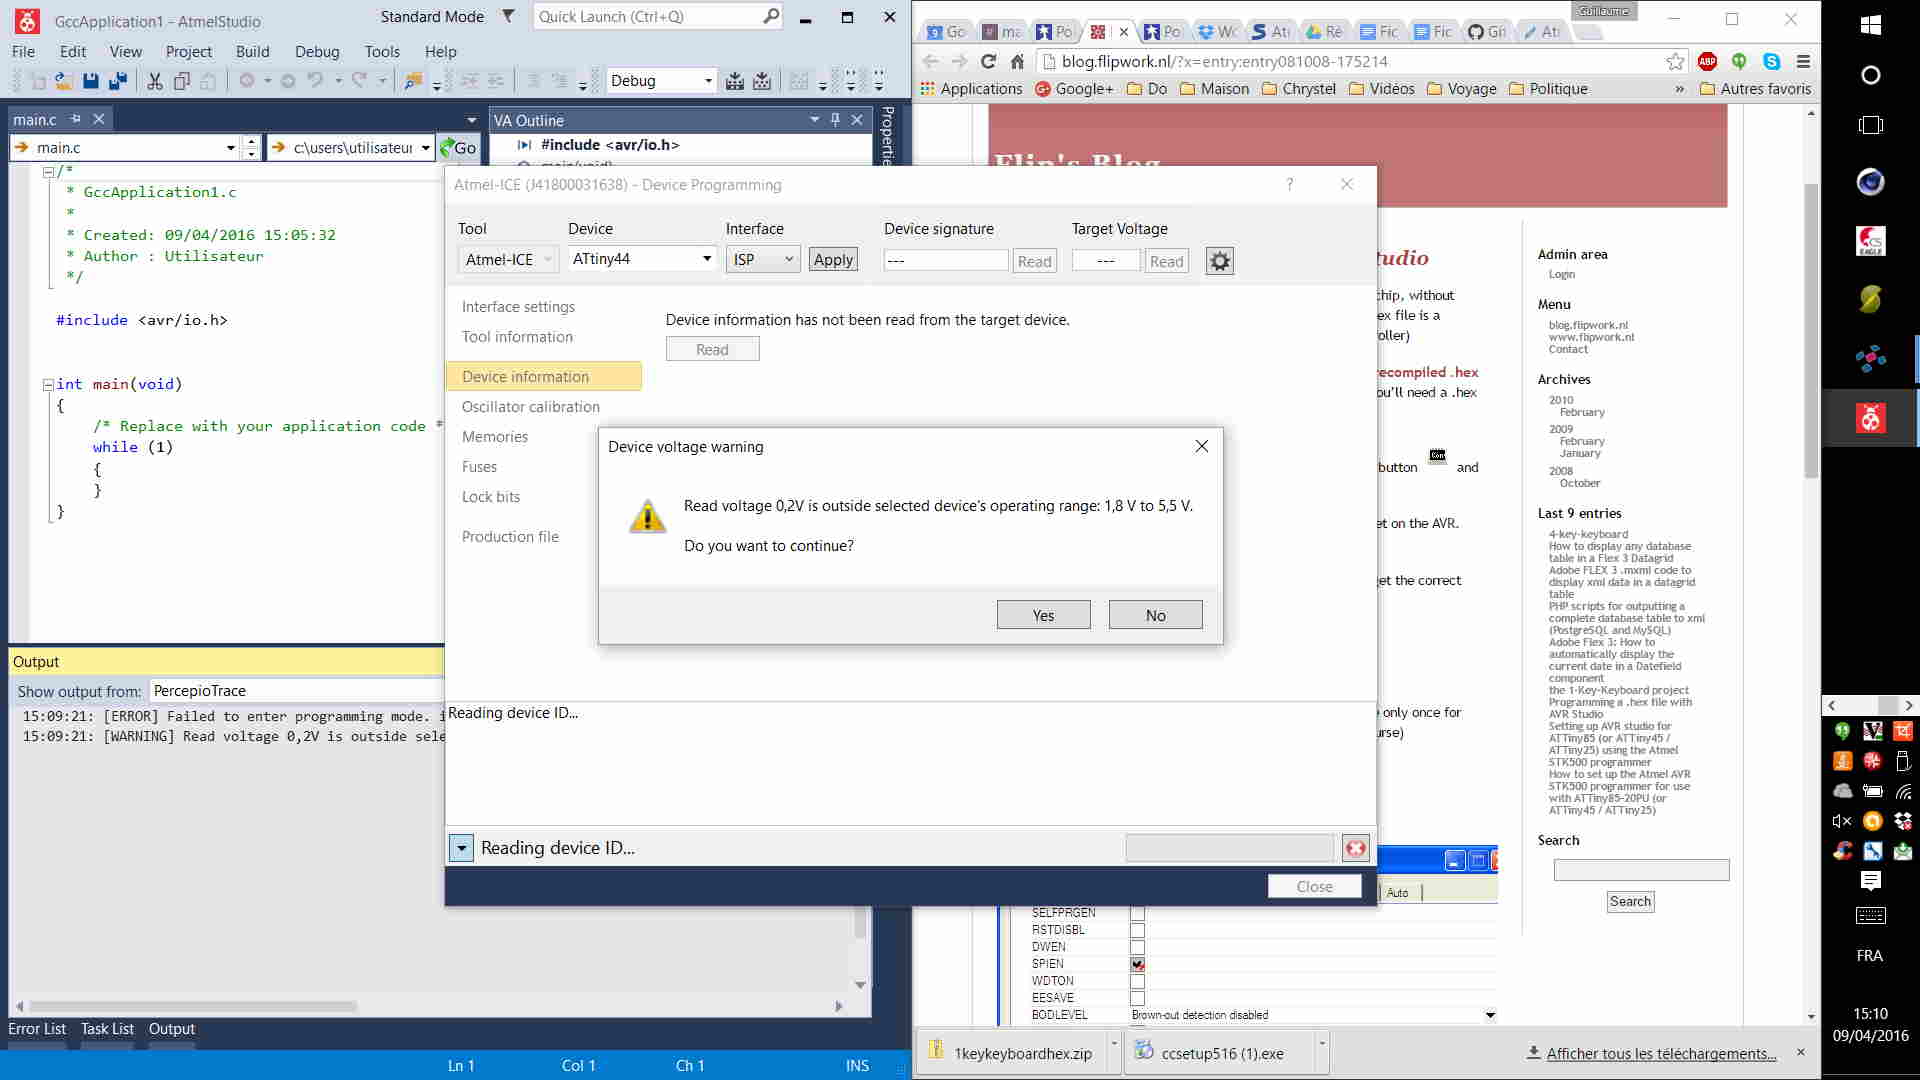
Task: Click the Save file toolbar icon
Action: click(x=91, y=81)
